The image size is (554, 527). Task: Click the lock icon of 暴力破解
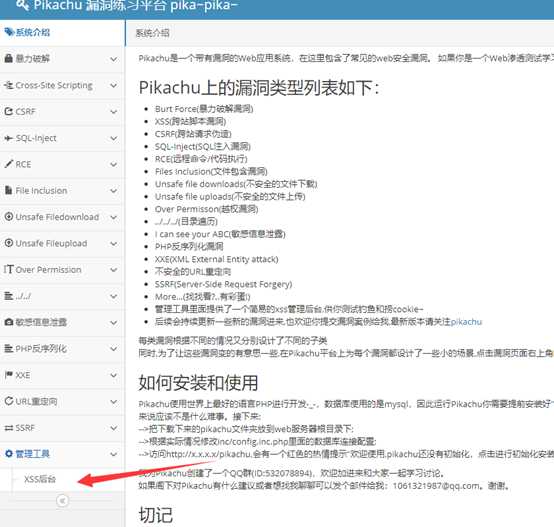click(x=8, y=58)
